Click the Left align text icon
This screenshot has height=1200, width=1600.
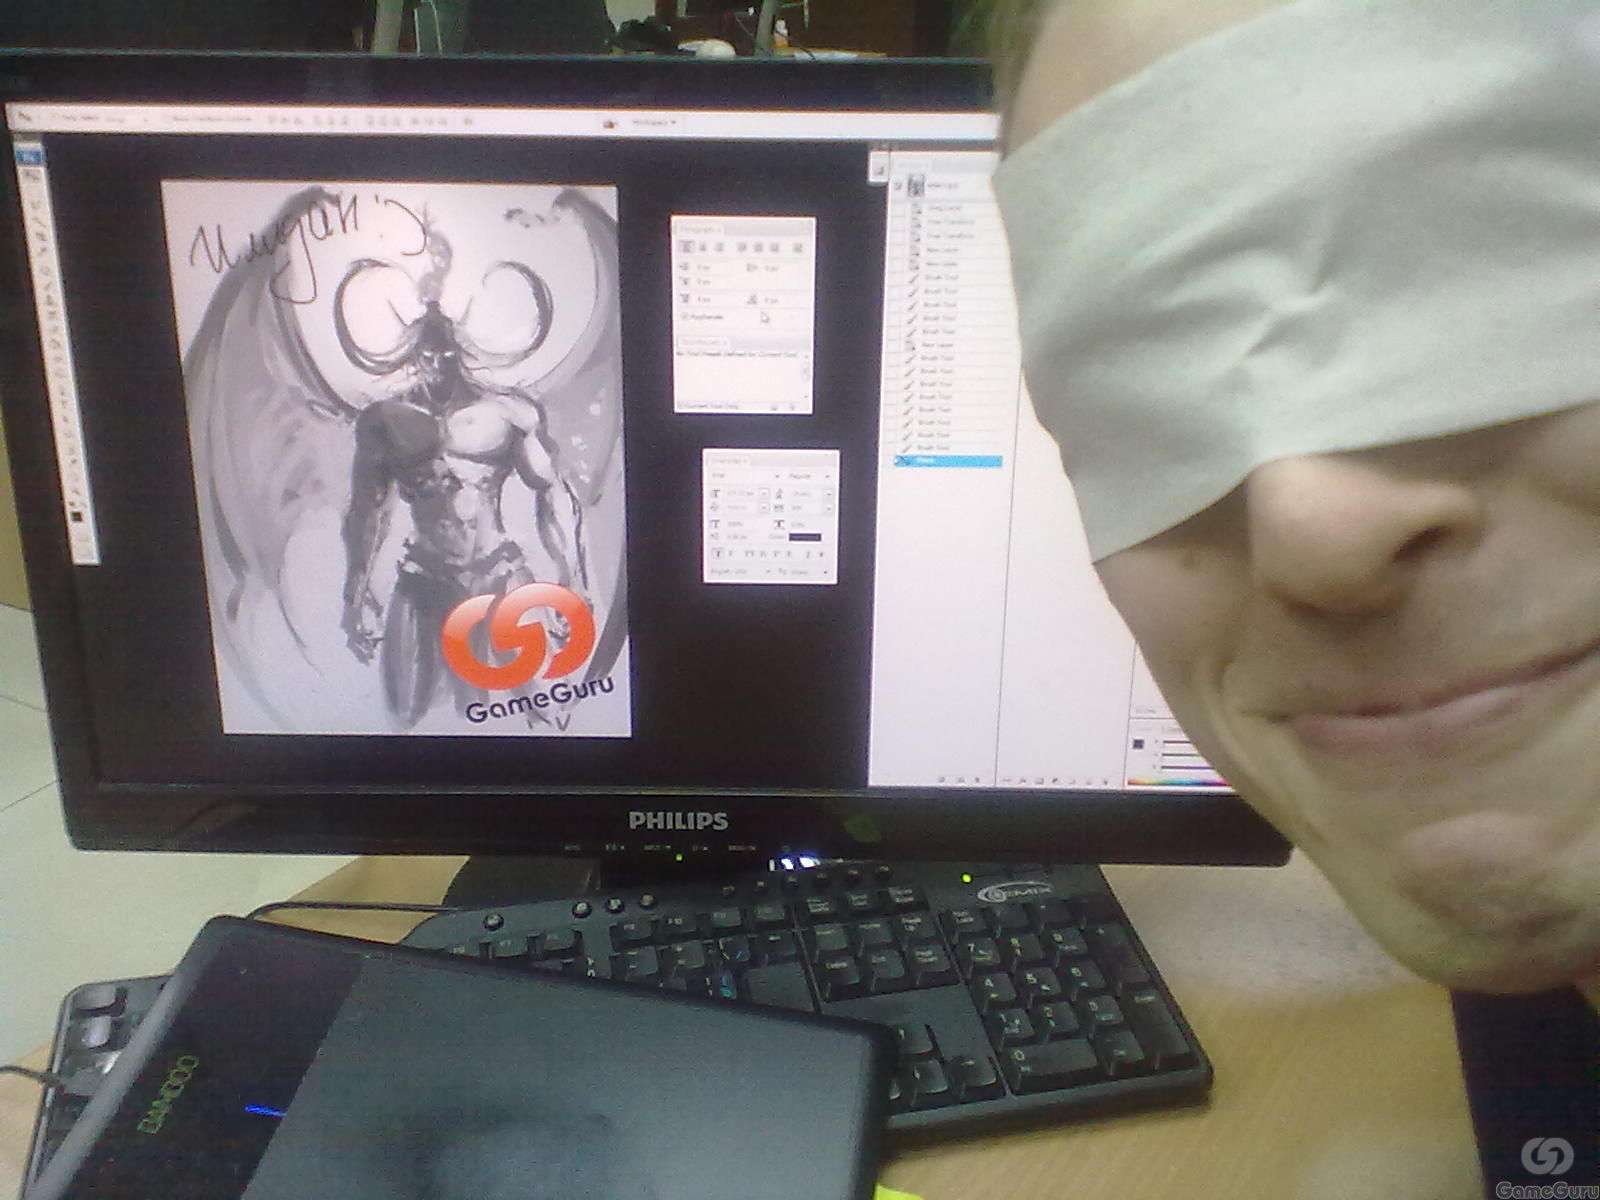686,246
